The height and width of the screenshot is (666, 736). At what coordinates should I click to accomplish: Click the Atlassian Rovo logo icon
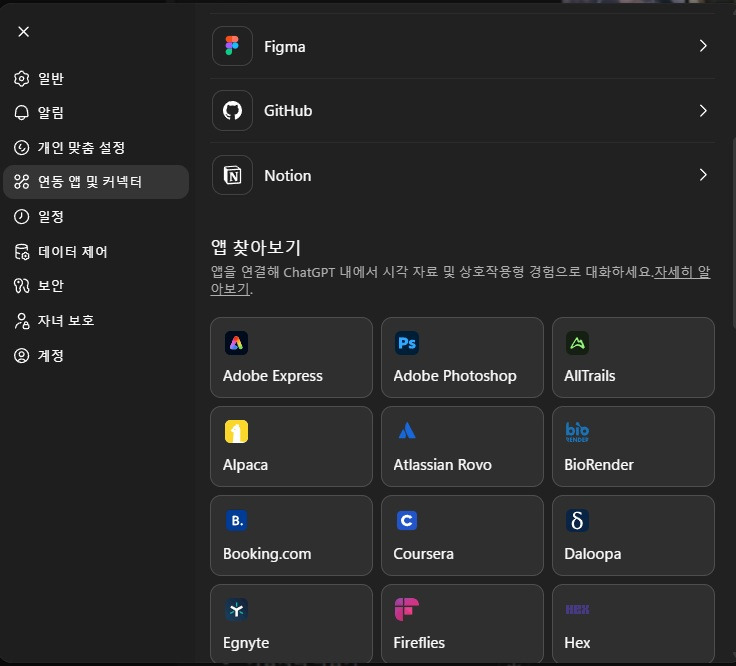[406, 431]
